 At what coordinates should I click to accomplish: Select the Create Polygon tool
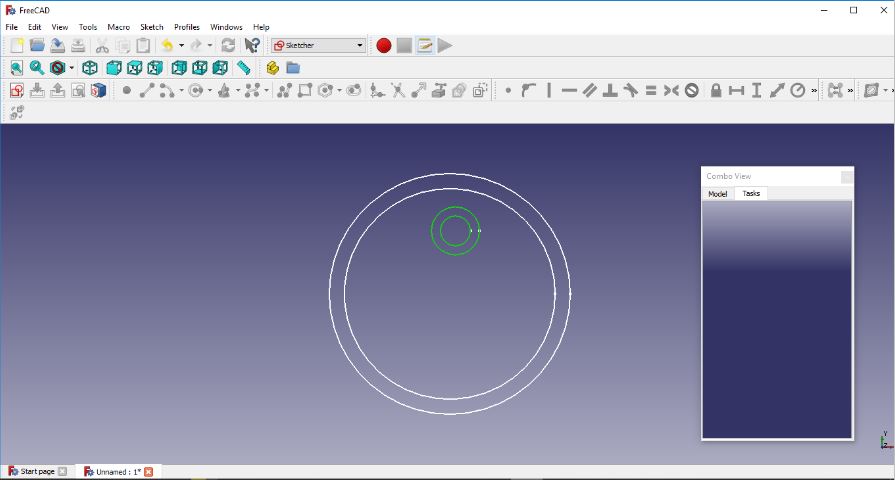pos(326,90)
